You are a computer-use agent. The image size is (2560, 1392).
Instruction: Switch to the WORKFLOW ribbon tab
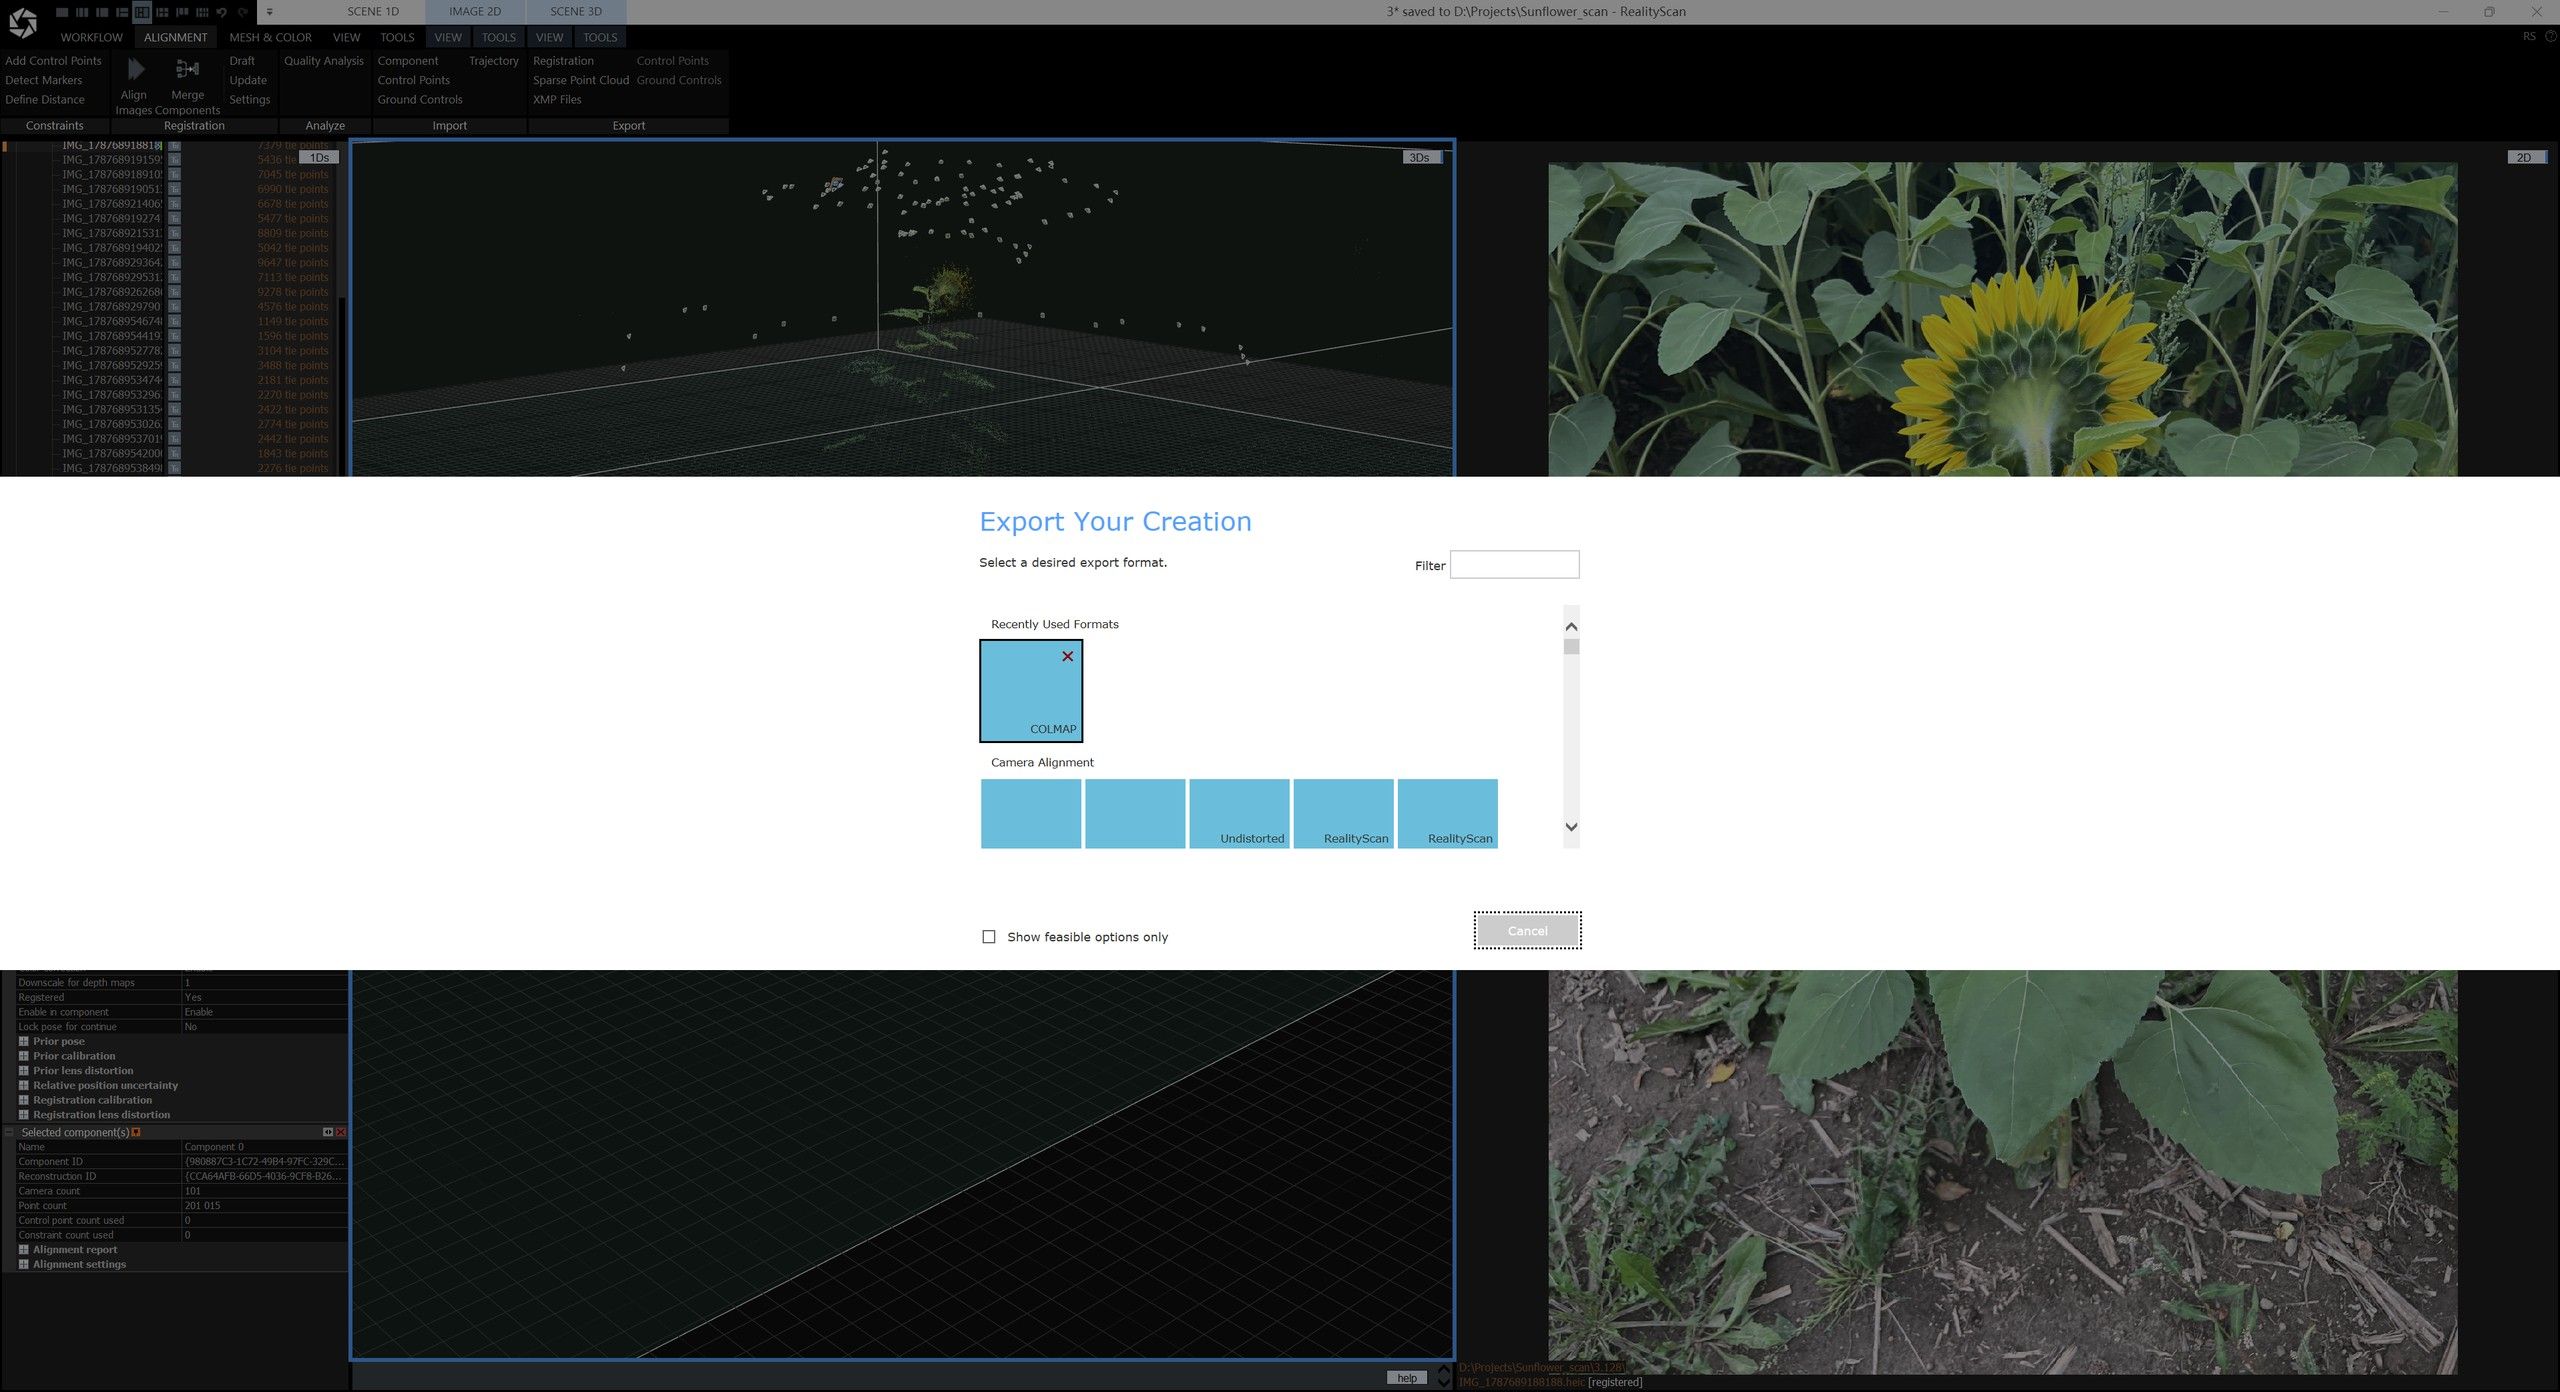pyautogui.click(x=91, y=37)
